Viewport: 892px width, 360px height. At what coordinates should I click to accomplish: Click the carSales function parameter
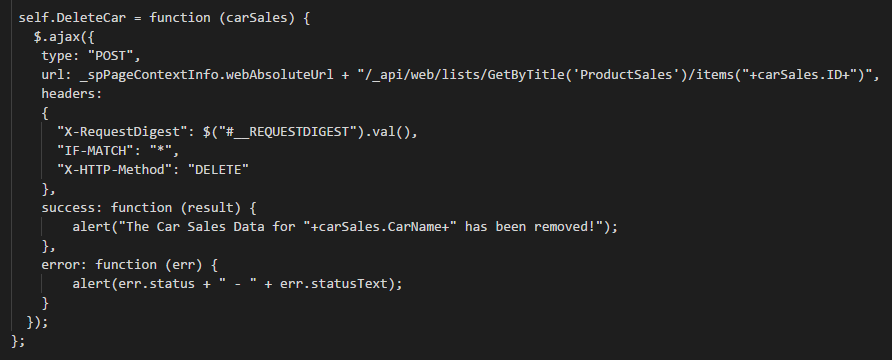click(x=258, y=18)
